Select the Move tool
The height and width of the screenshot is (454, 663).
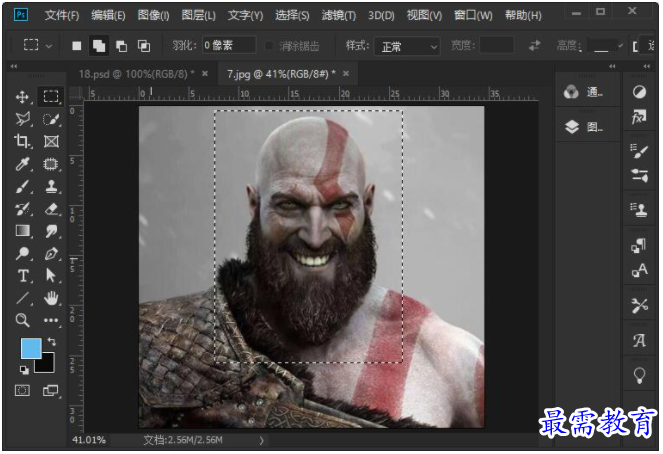click(22, 97)
